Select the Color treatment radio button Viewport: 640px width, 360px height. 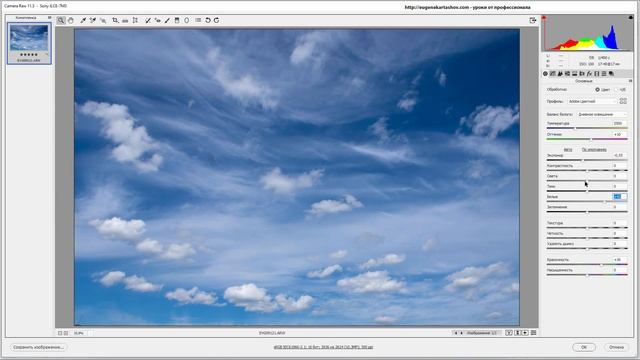click(598, 89)
